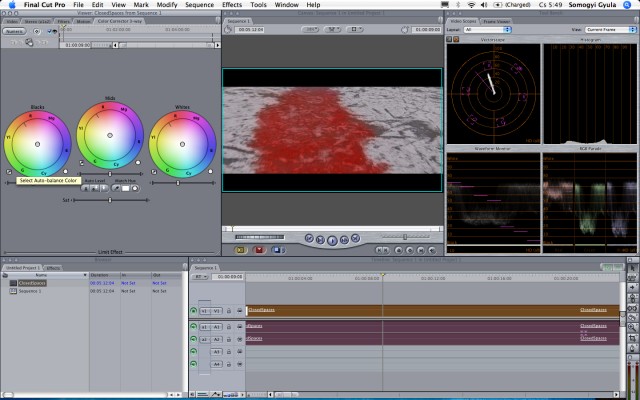Toggle A1 track audible indicator
This screenshot has width=640, height=400.
click(194, 326)
